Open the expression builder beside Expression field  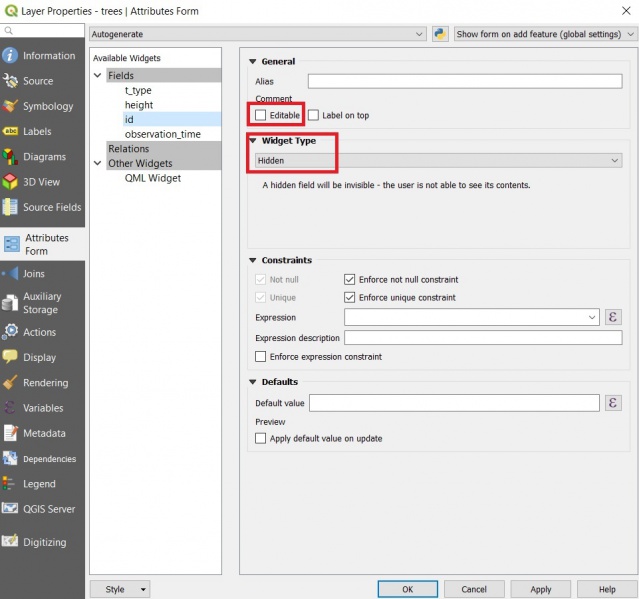[613, 317]
